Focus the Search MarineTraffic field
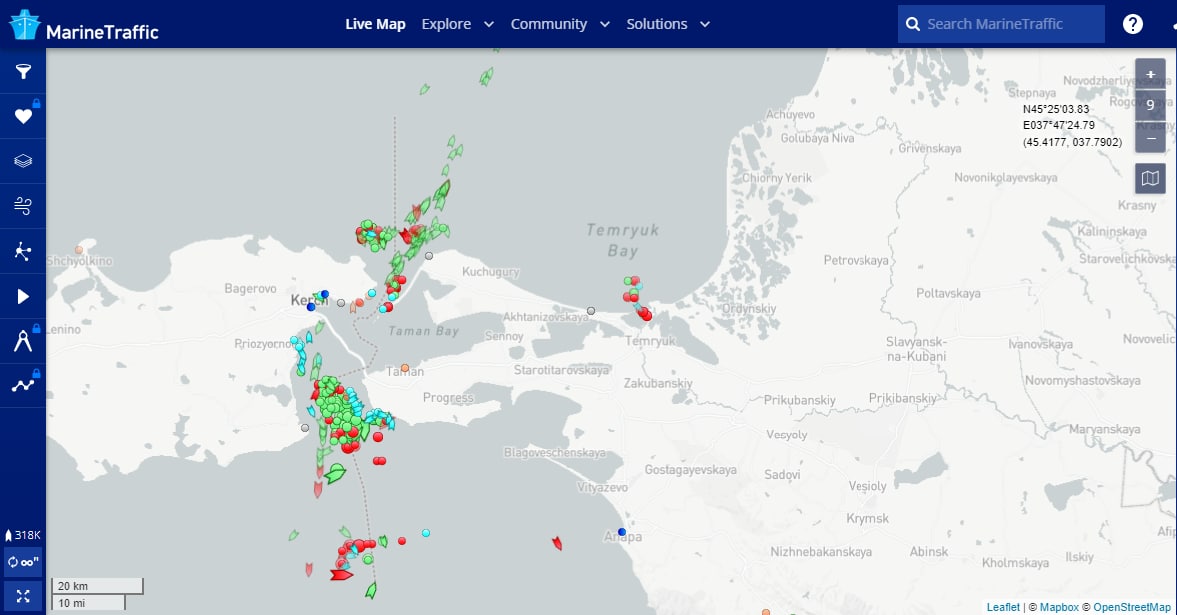The width and height of the screenshot is (1177, 615). point(1001,24)
